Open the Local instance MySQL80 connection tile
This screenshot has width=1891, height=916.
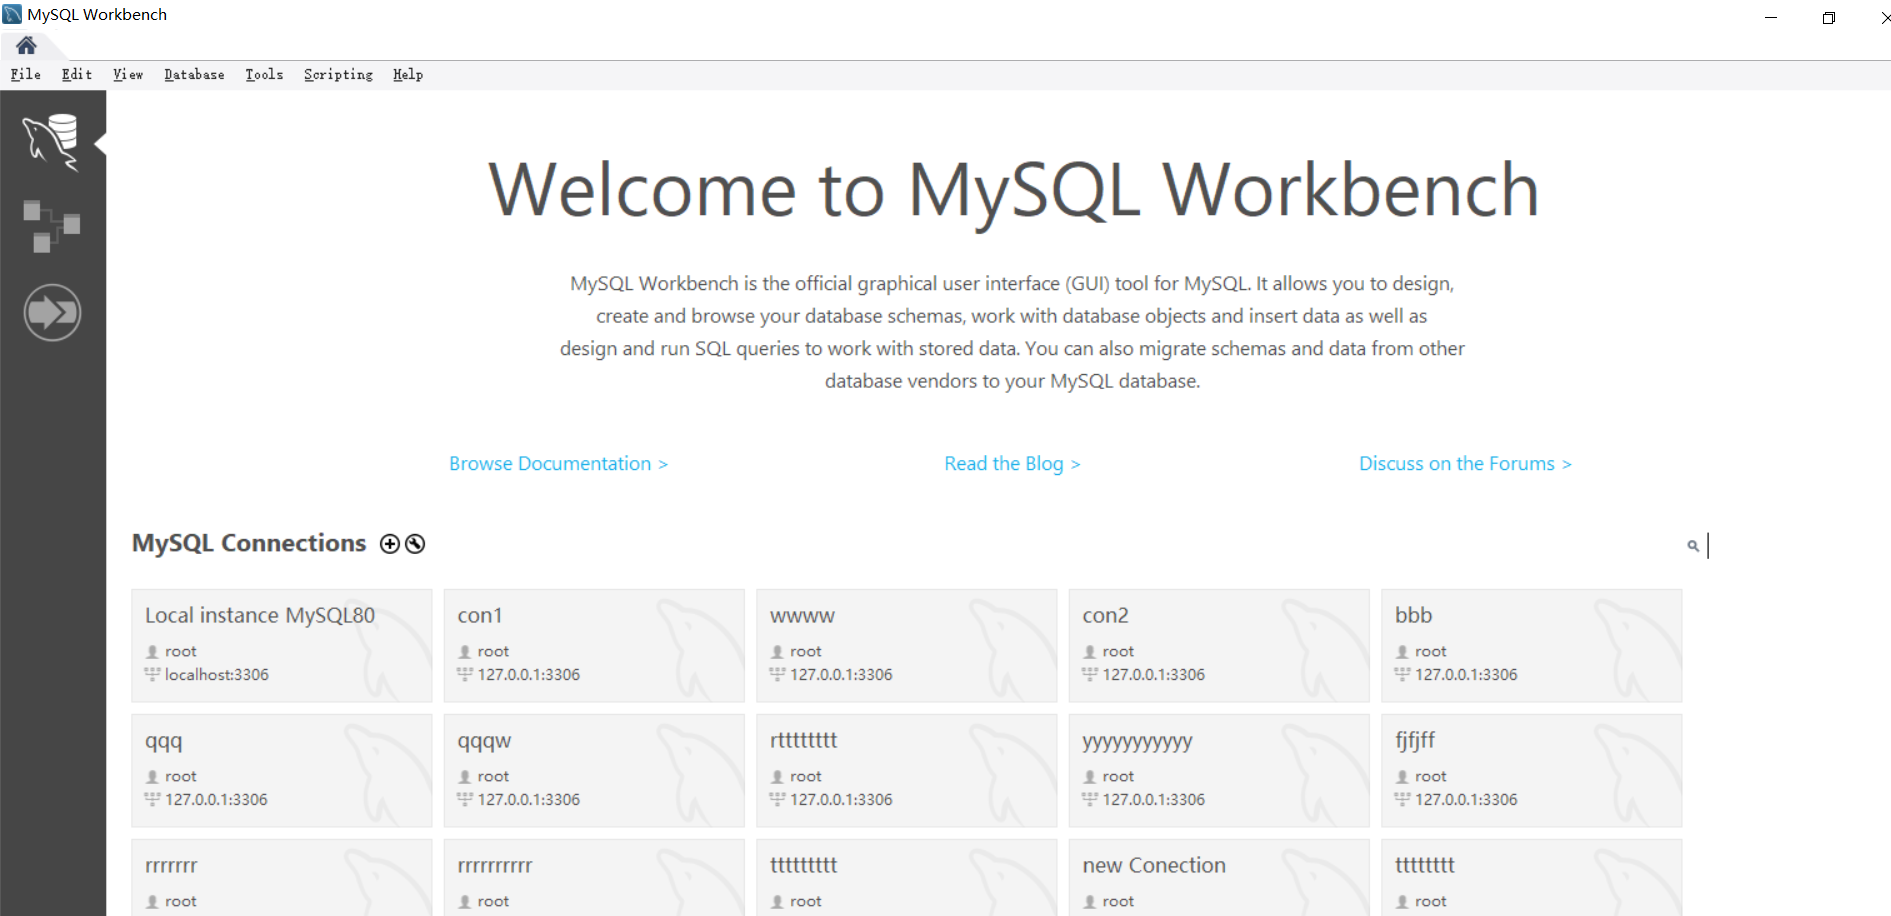click(x=281, y=645)
